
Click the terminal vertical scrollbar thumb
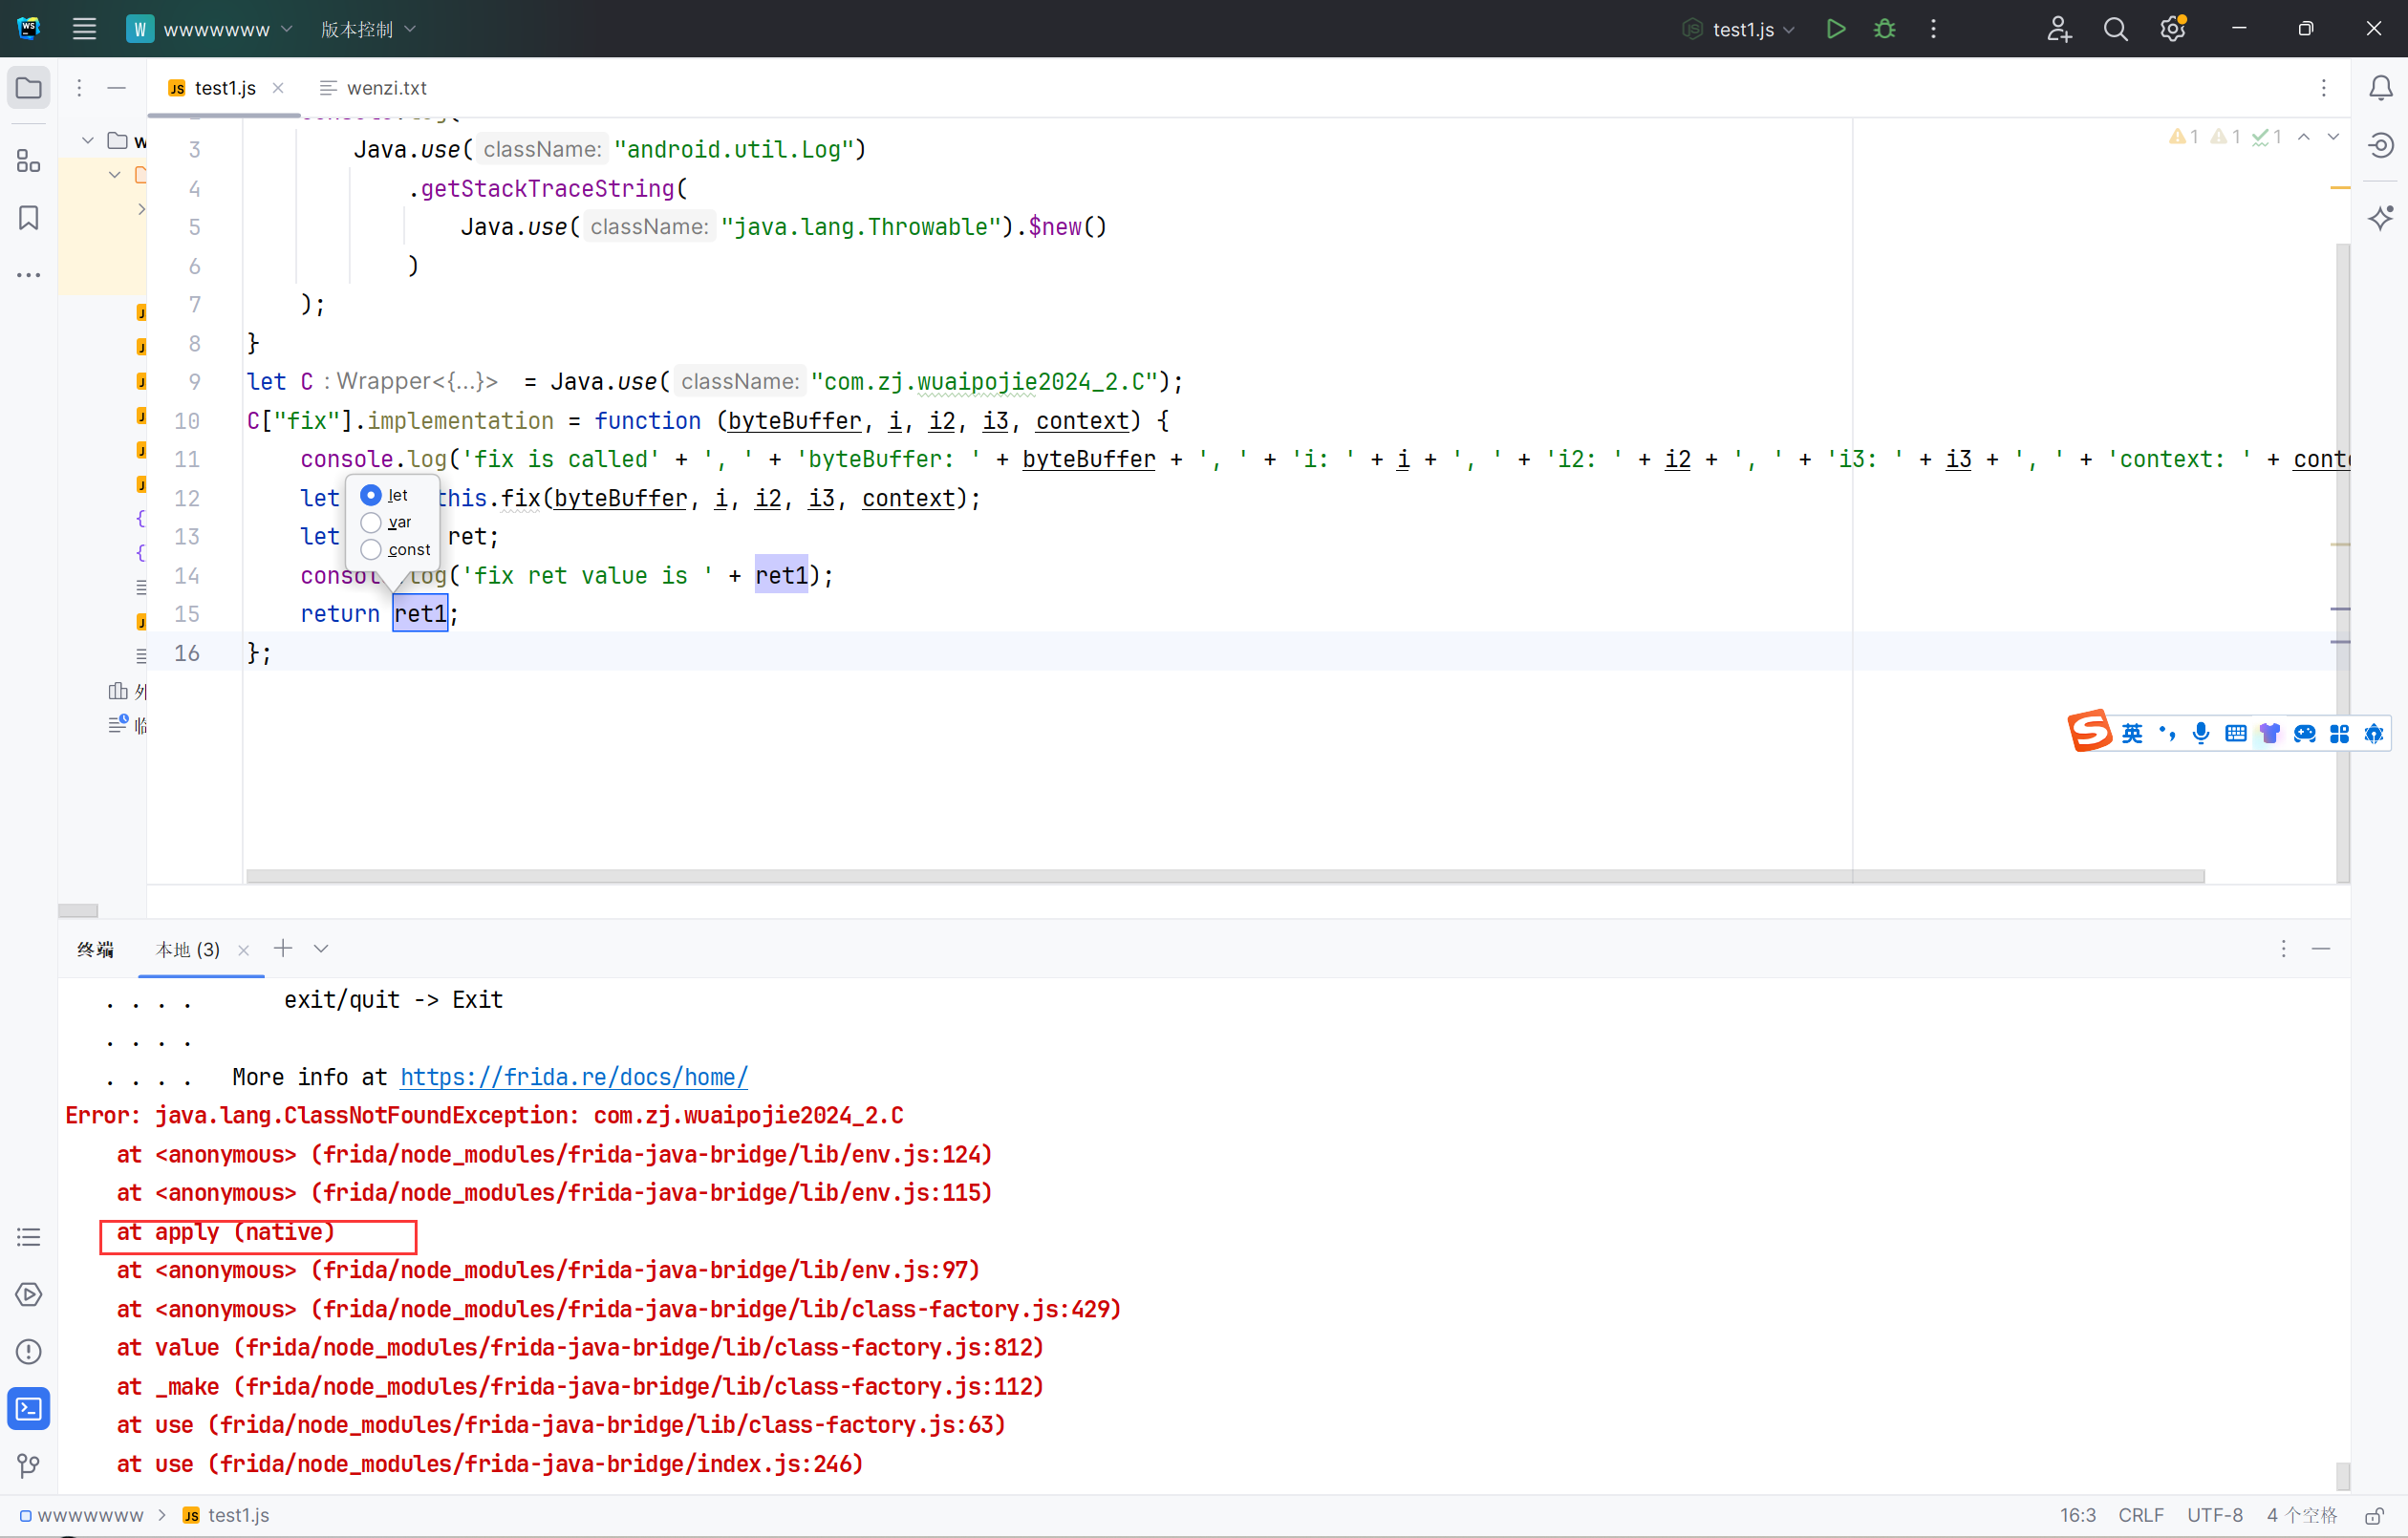click(2342, 1475)
